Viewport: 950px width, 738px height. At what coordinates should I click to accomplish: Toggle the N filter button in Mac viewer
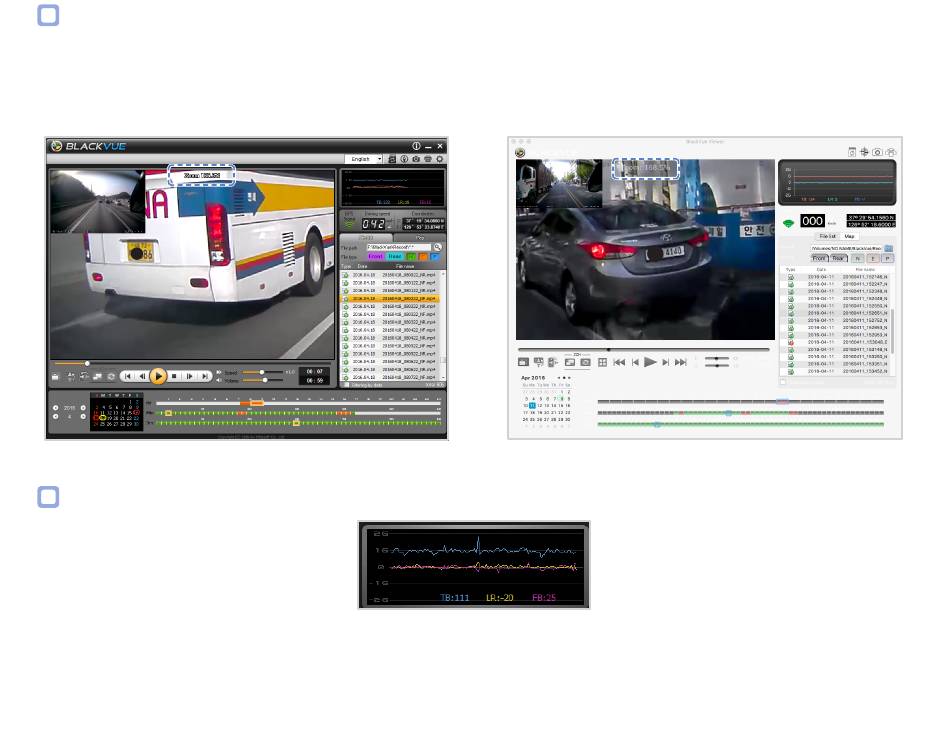[857, 258]
